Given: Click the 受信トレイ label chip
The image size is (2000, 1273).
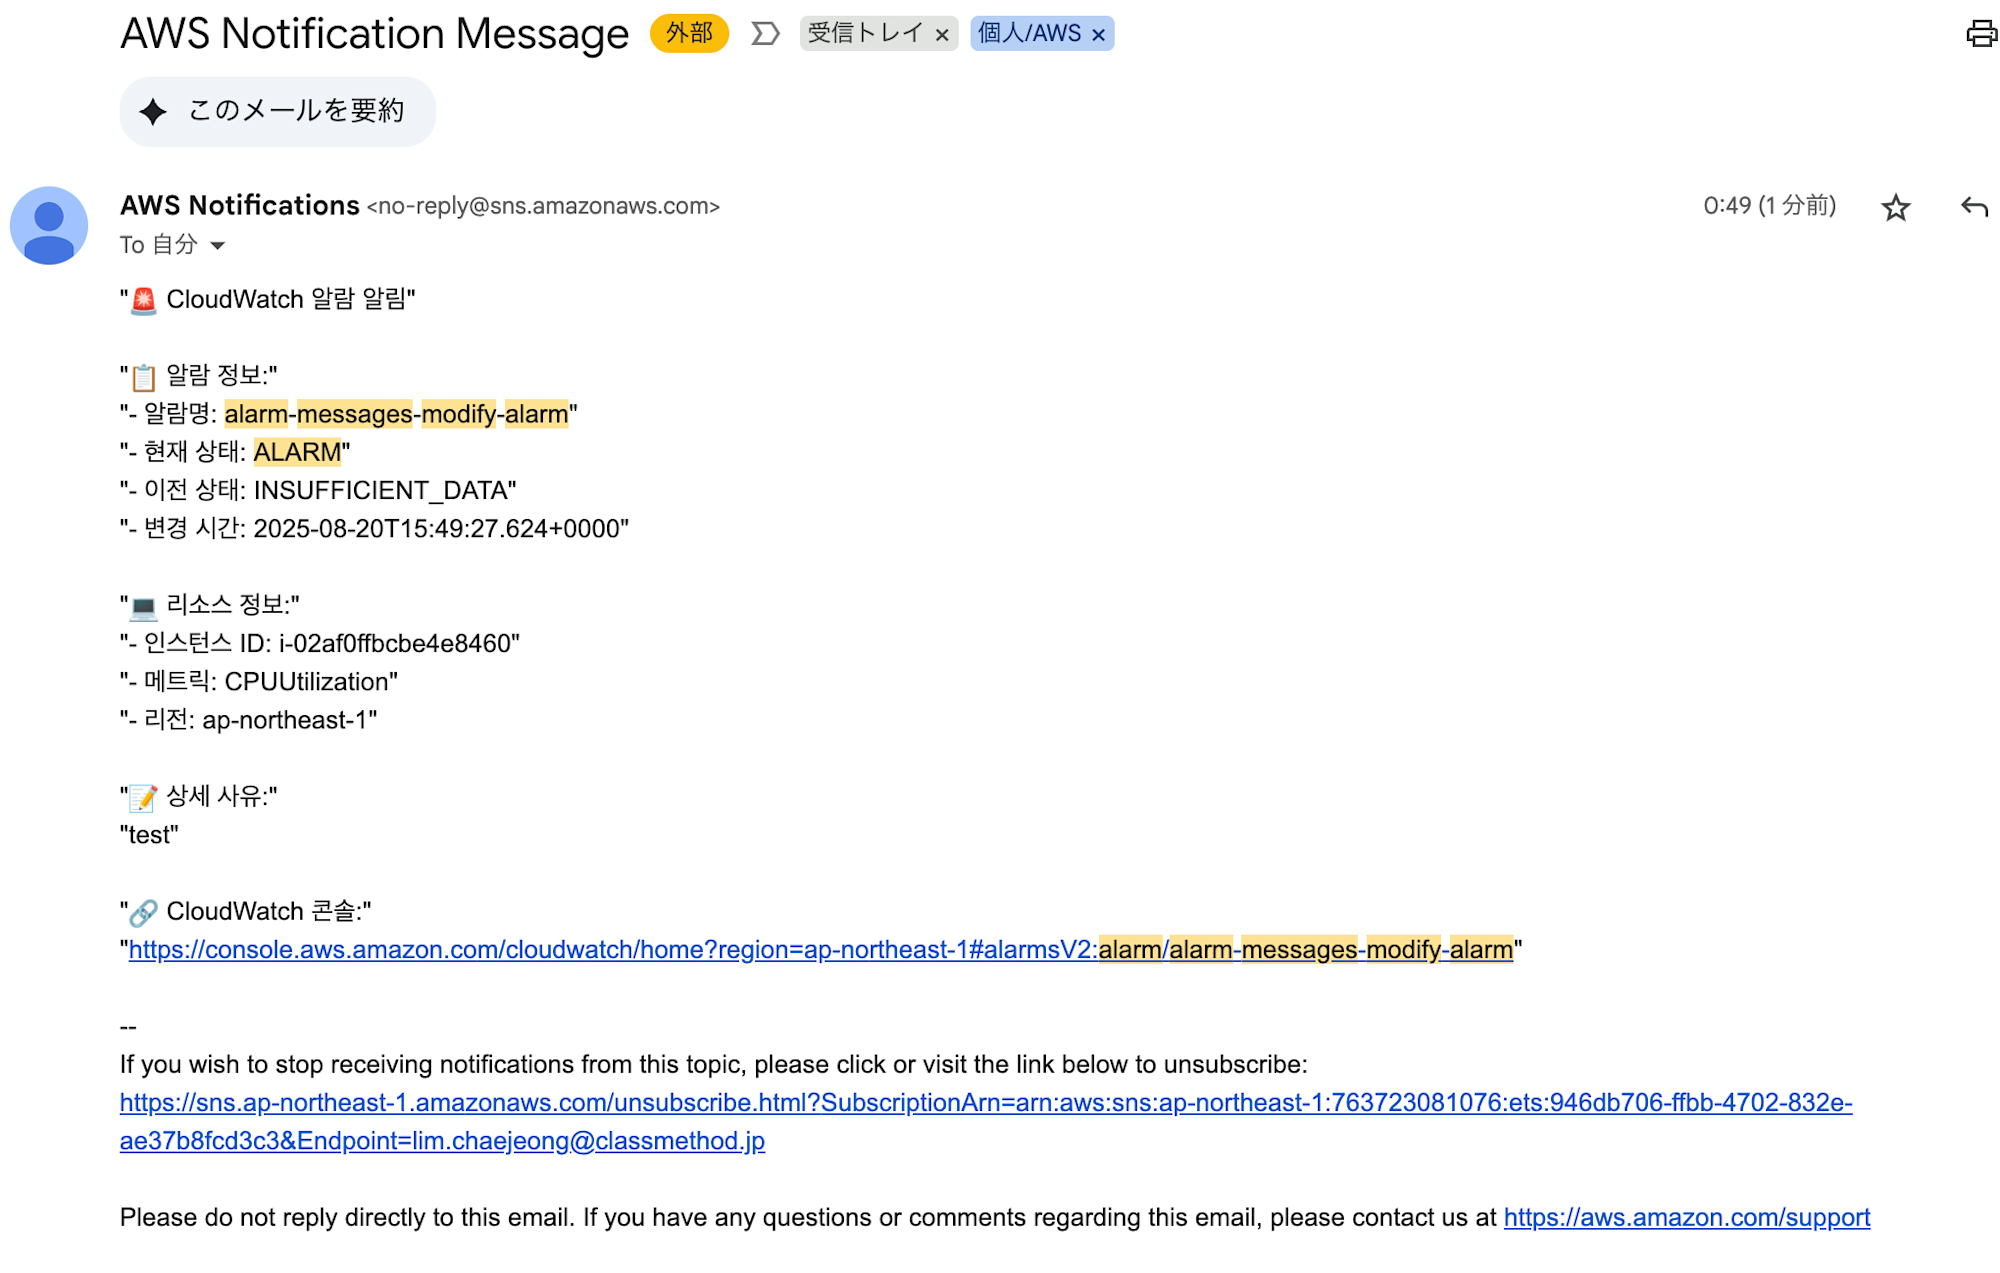Looking at the screenshot, I should click(866, 34).
